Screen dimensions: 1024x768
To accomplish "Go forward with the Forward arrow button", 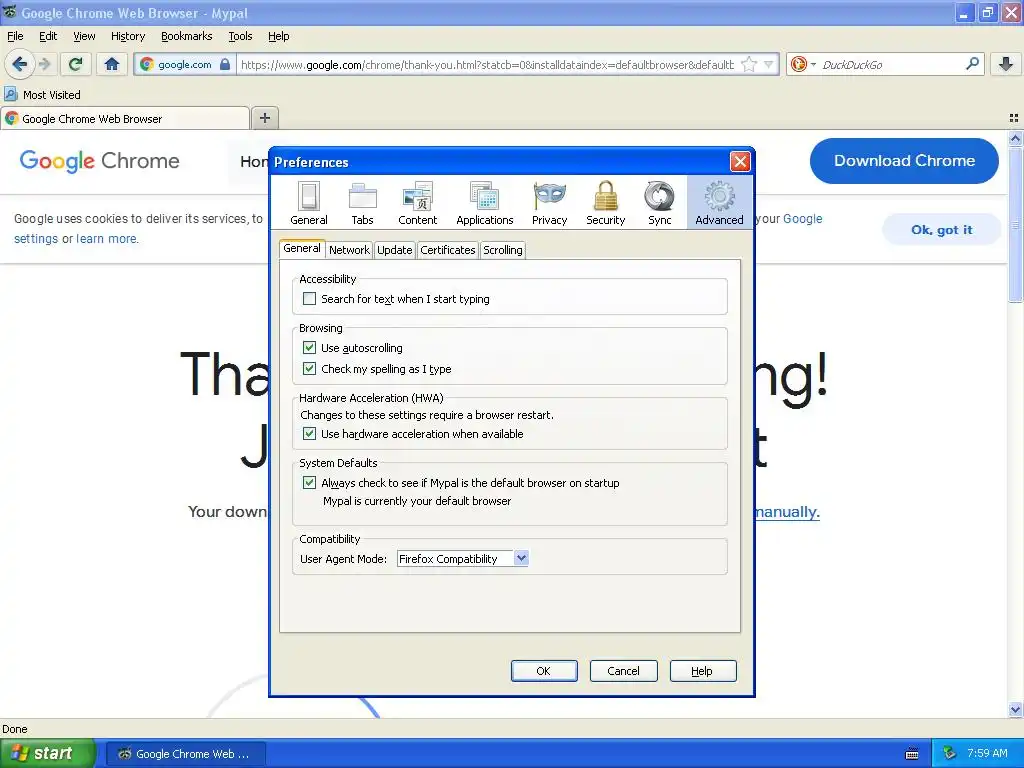I will pyautogui.click(x=44, y=64).
